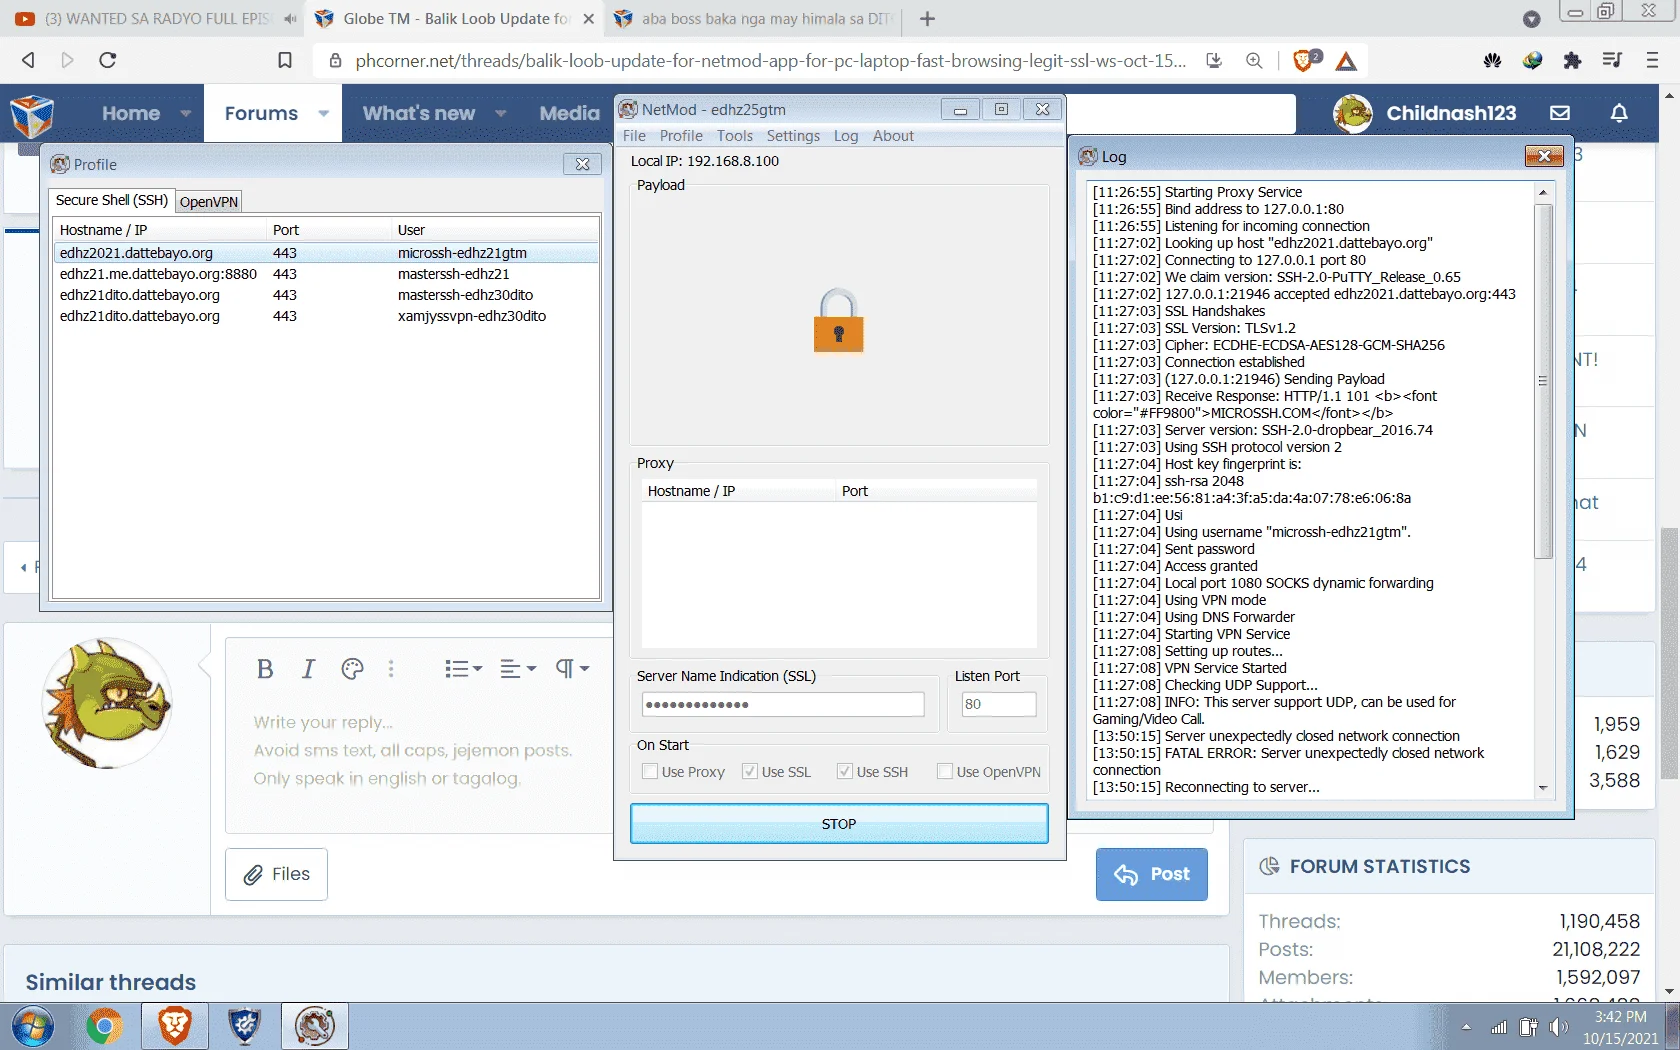Select the Secure Shell (SSH) tab
1680x1050 pixels.
[x=112, y=200]
